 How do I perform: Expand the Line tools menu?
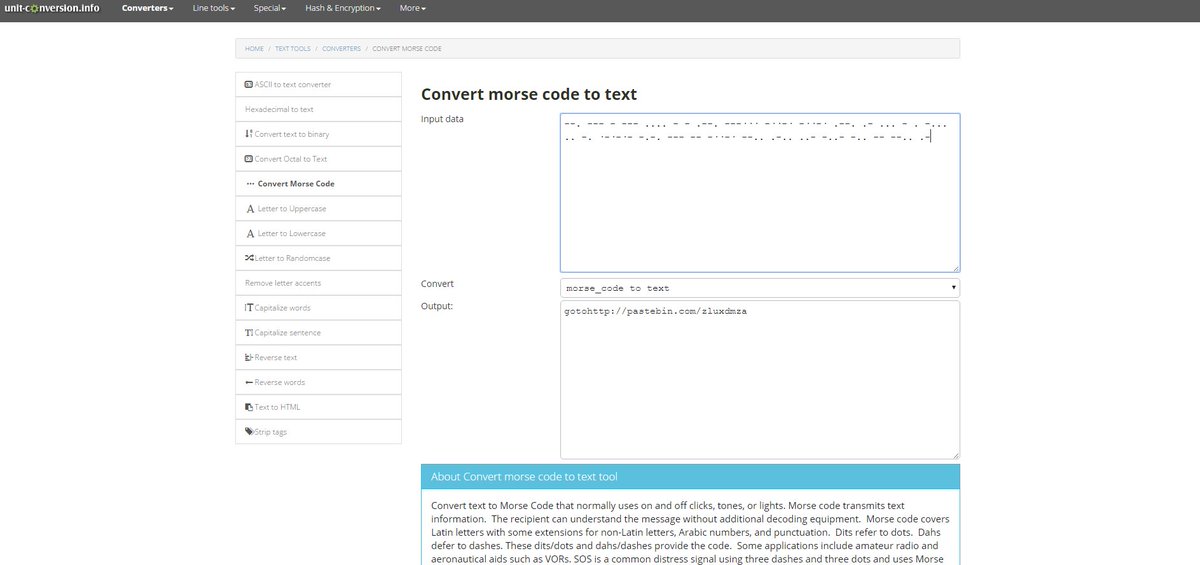click(x=214, y=8)
